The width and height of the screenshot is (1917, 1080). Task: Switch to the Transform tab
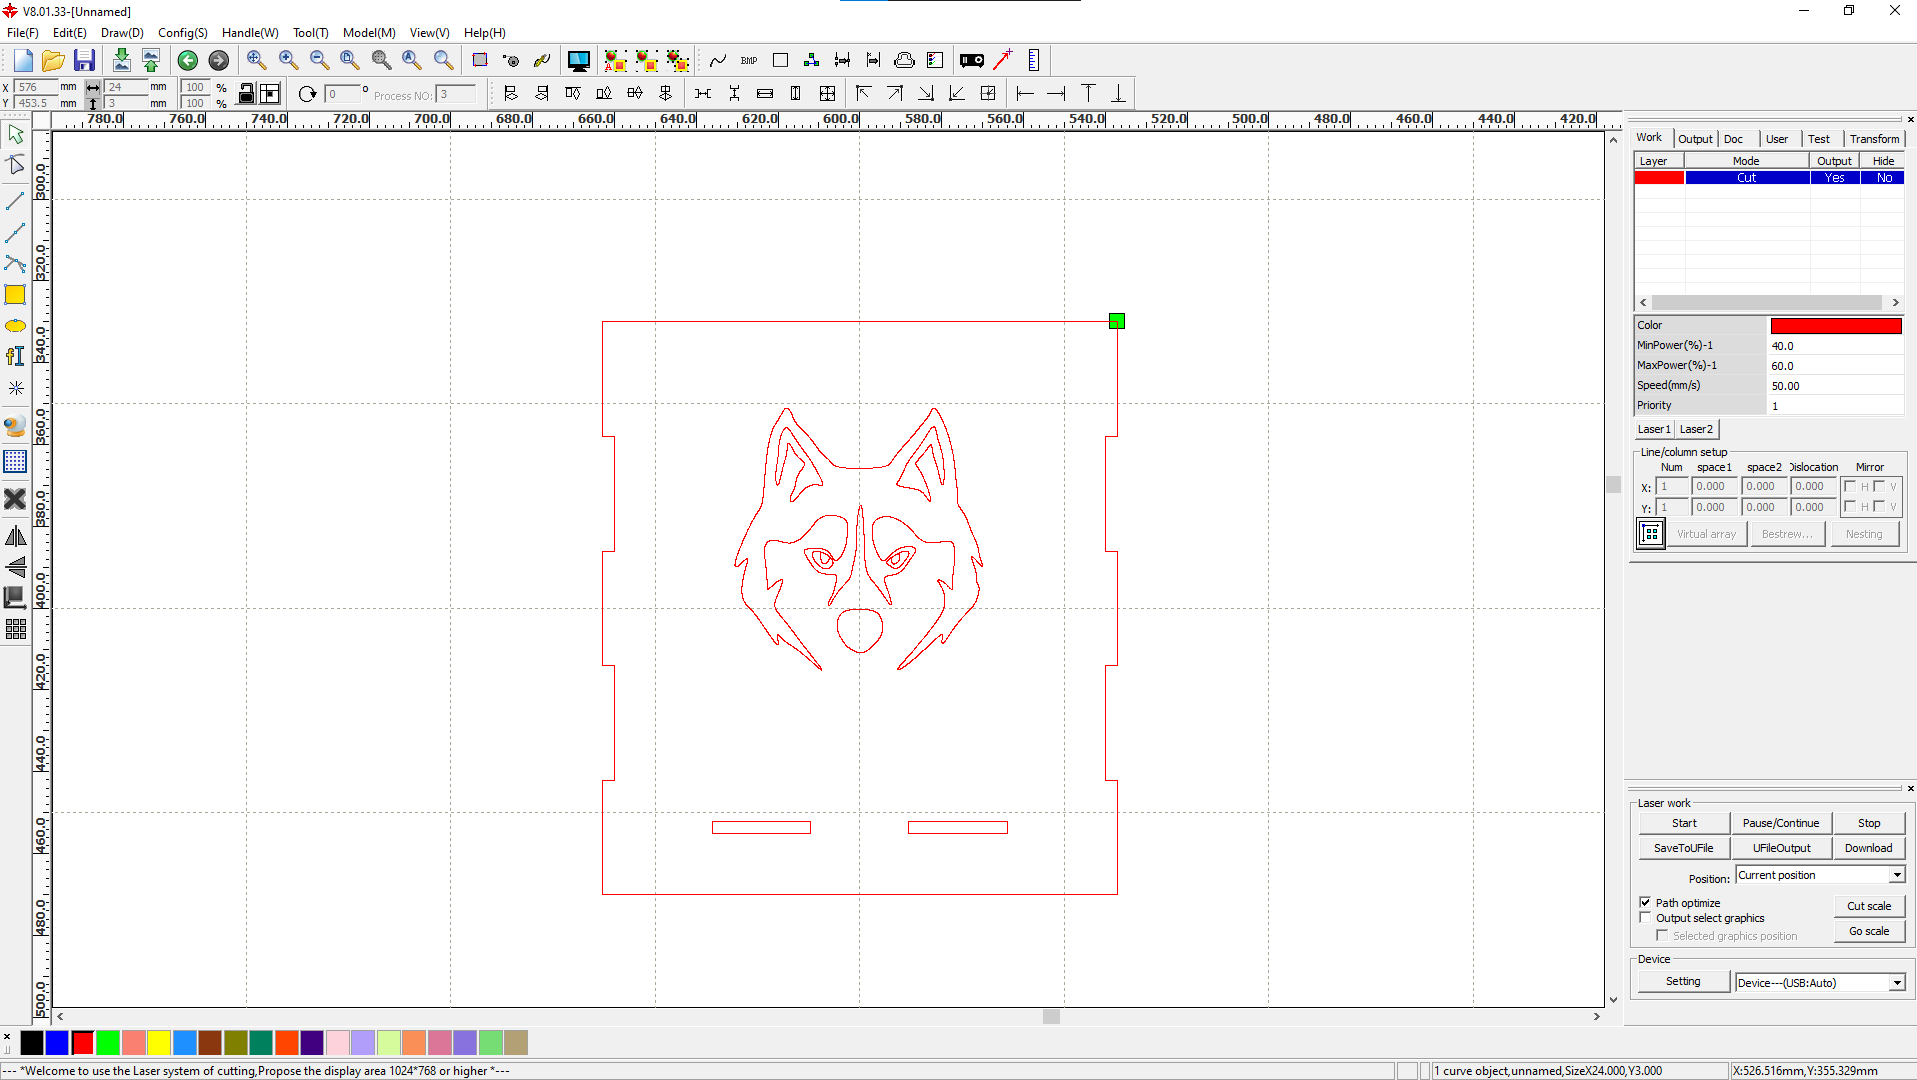coord(1873,139)
